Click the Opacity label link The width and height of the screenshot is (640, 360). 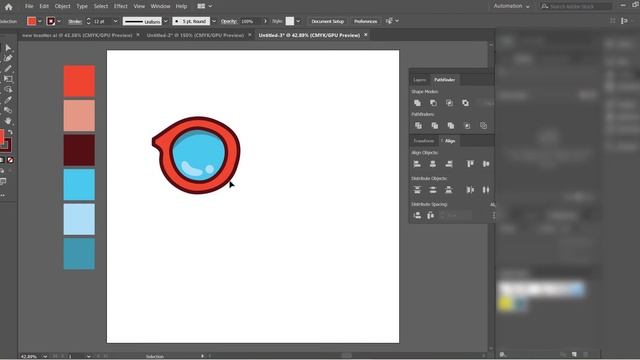click(x=229, y=21)
